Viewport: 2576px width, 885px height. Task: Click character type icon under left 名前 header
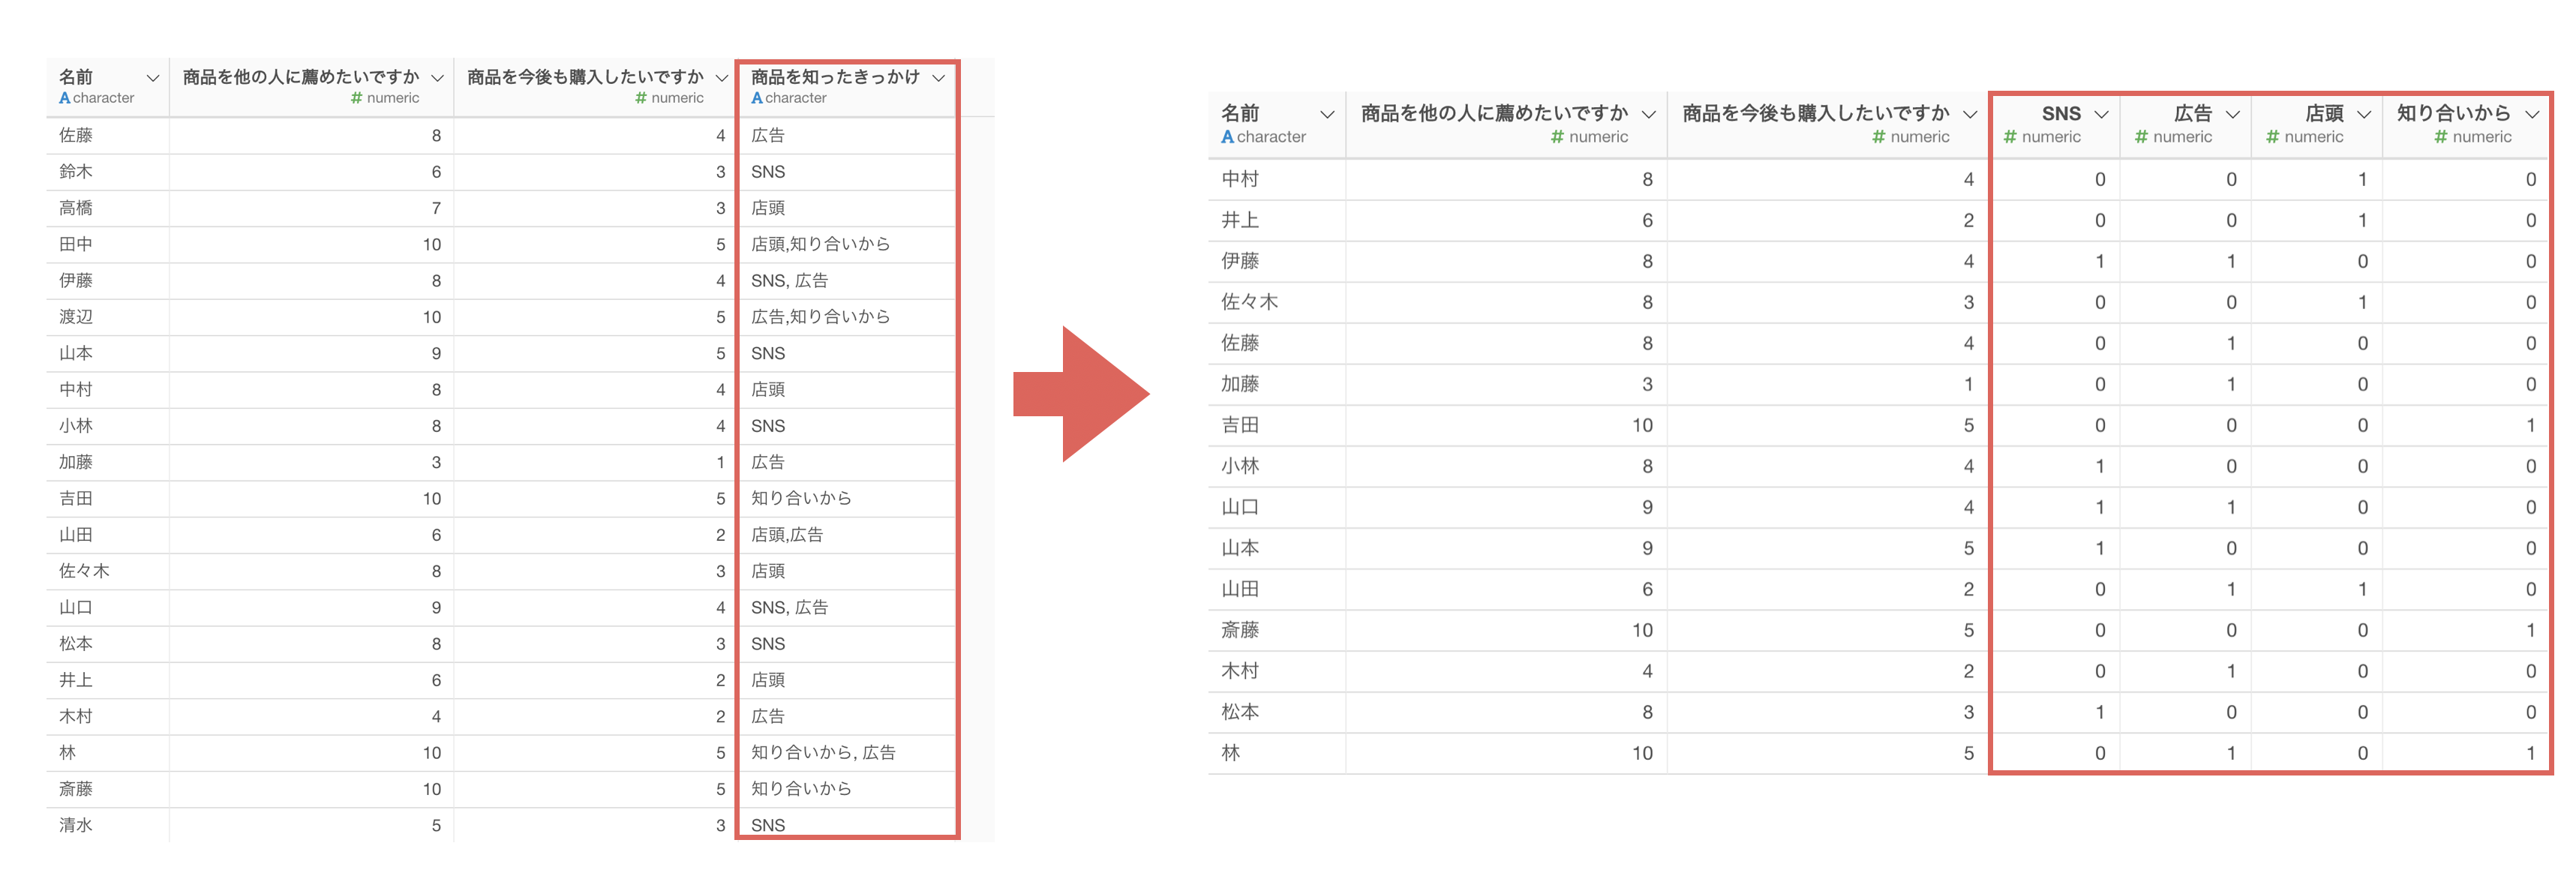point(64,98)
